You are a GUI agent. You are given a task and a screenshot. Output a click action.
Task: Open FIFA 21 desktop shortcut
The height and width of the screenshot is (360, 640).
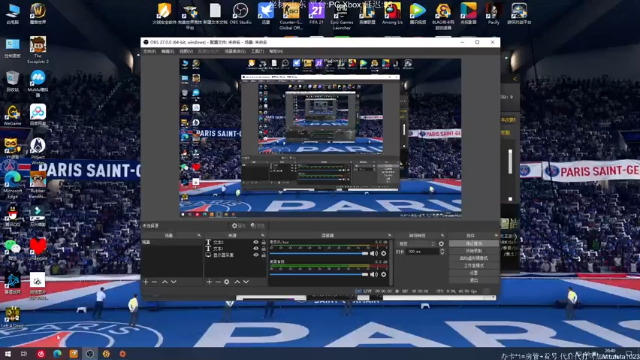point(316,13)
